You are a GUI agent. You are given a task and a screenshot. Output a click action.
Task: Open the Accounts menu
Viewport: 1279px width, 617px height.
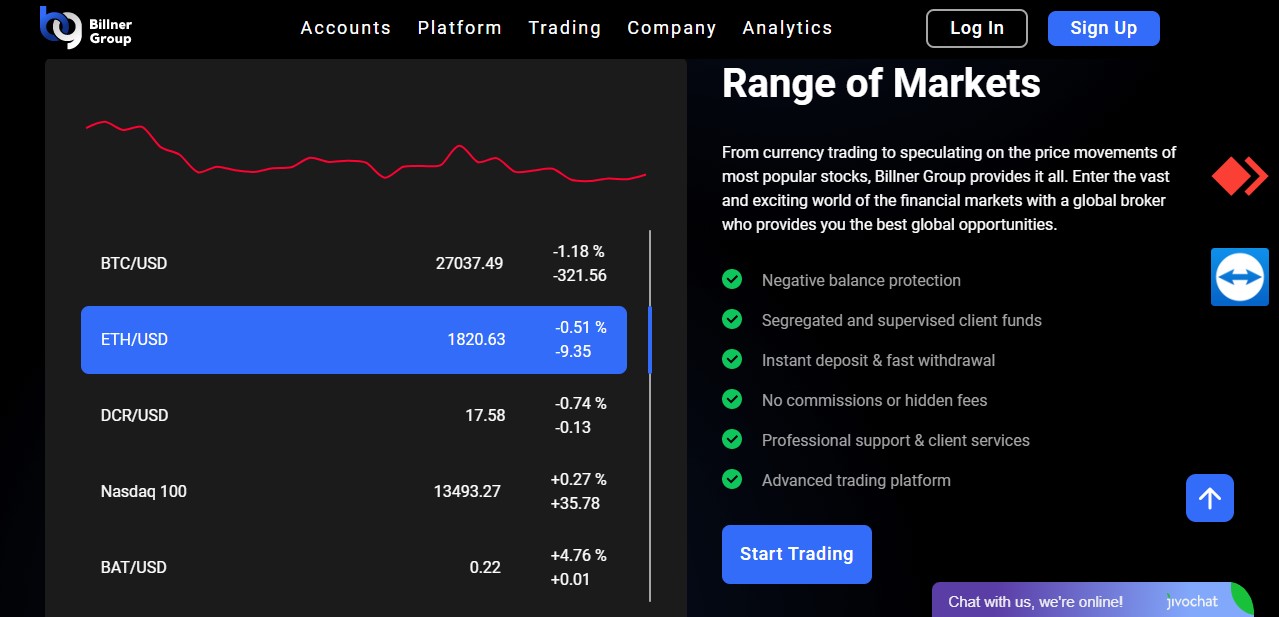pyautogui.click(x=345, y=28)
